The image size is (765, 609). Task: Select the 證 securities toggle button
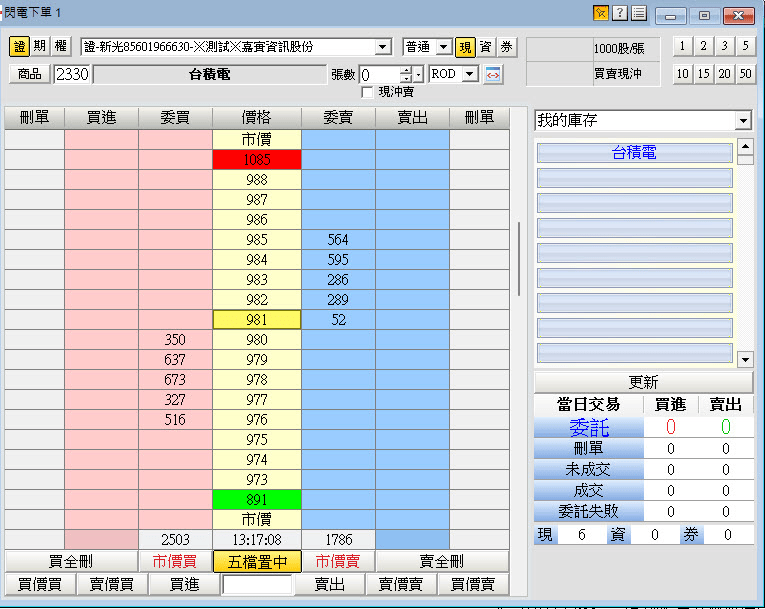tap(20, 47)
